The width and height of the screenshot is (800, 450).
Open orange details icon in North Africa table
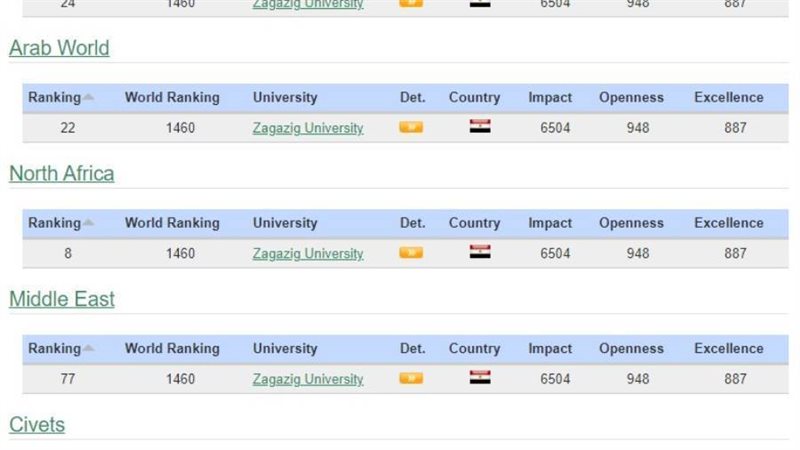(411, 253)
